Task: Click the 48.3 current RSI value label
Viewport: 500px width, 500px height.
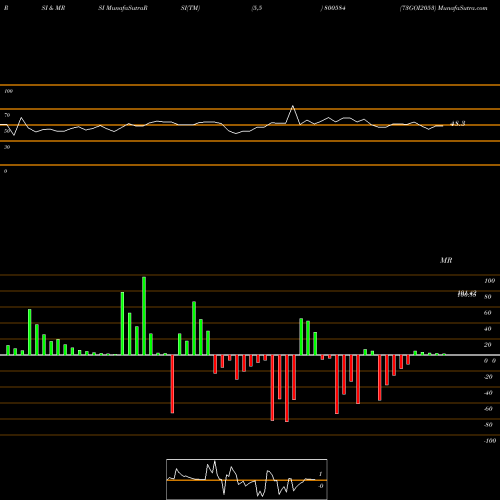Action: pos(457,124)
